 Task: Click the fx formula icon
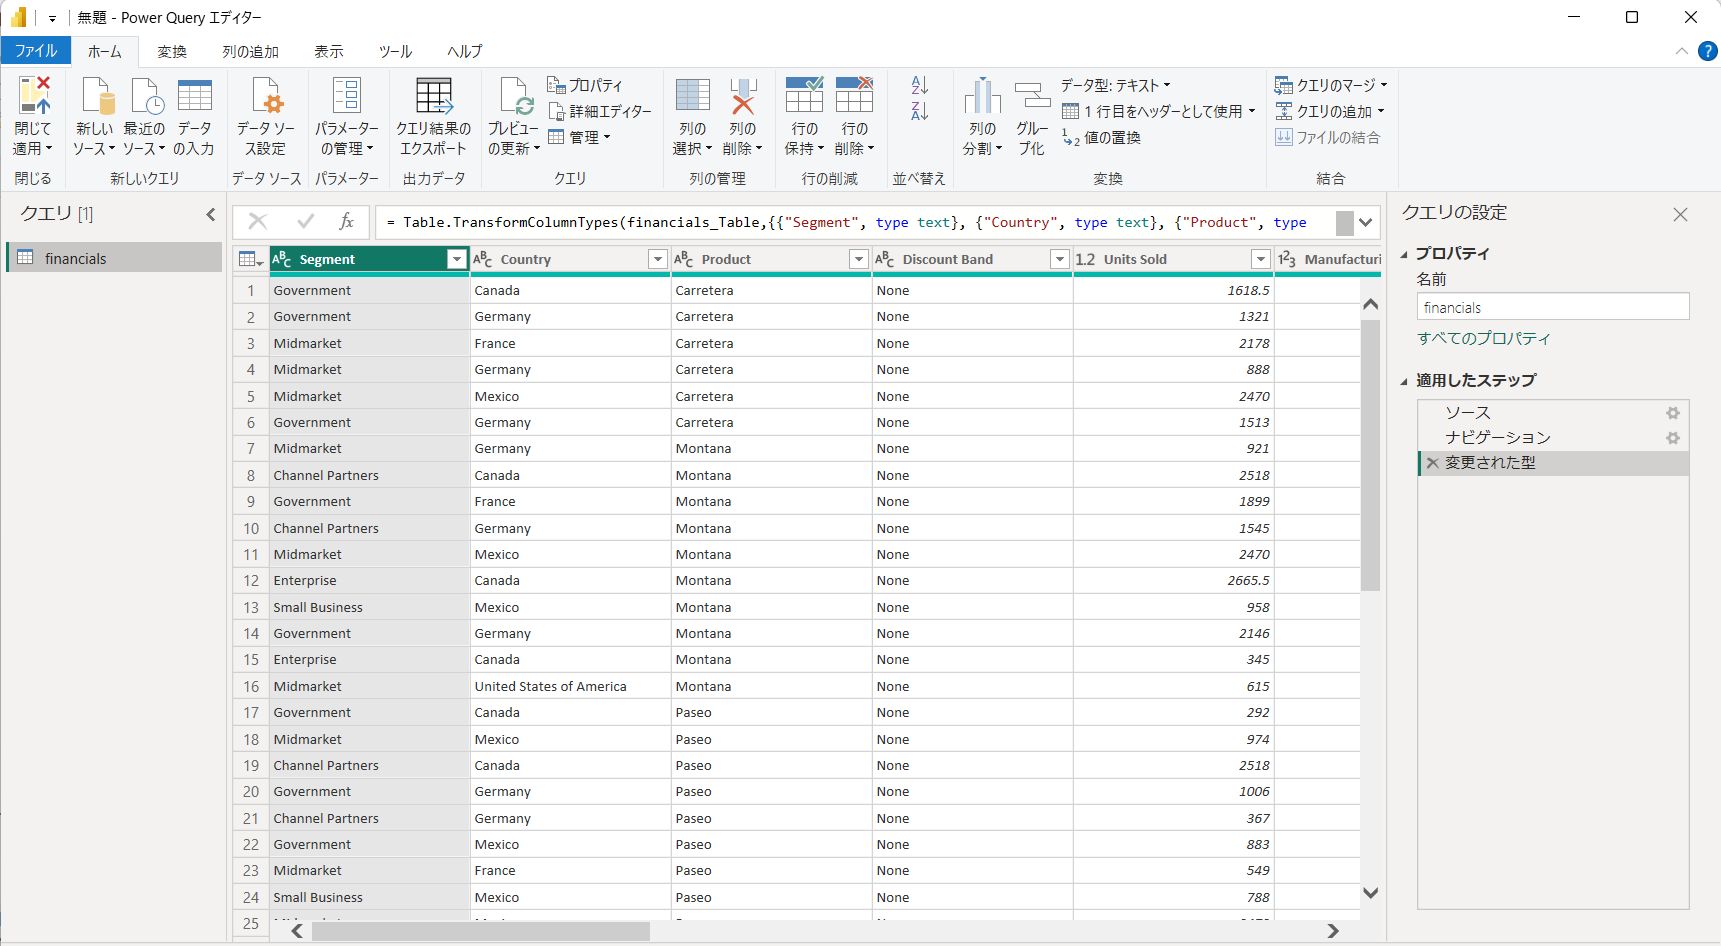click(346, 222)
